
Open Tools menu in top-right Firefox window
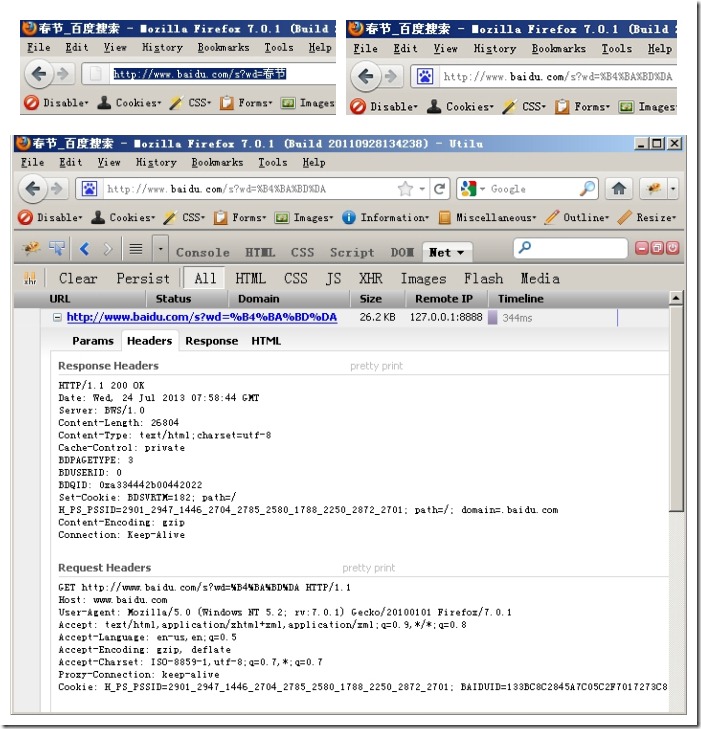pyautogui.click(x=616, y=48)
